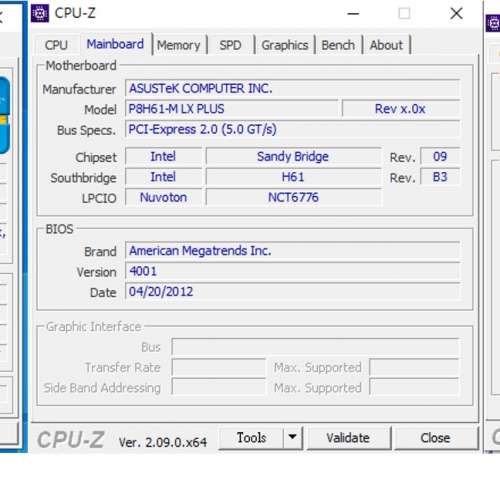Screen dimensions: 500x500
Task: Click the Ver. 2.09.0.x64 version text
Action: click(x=163, y=442)
